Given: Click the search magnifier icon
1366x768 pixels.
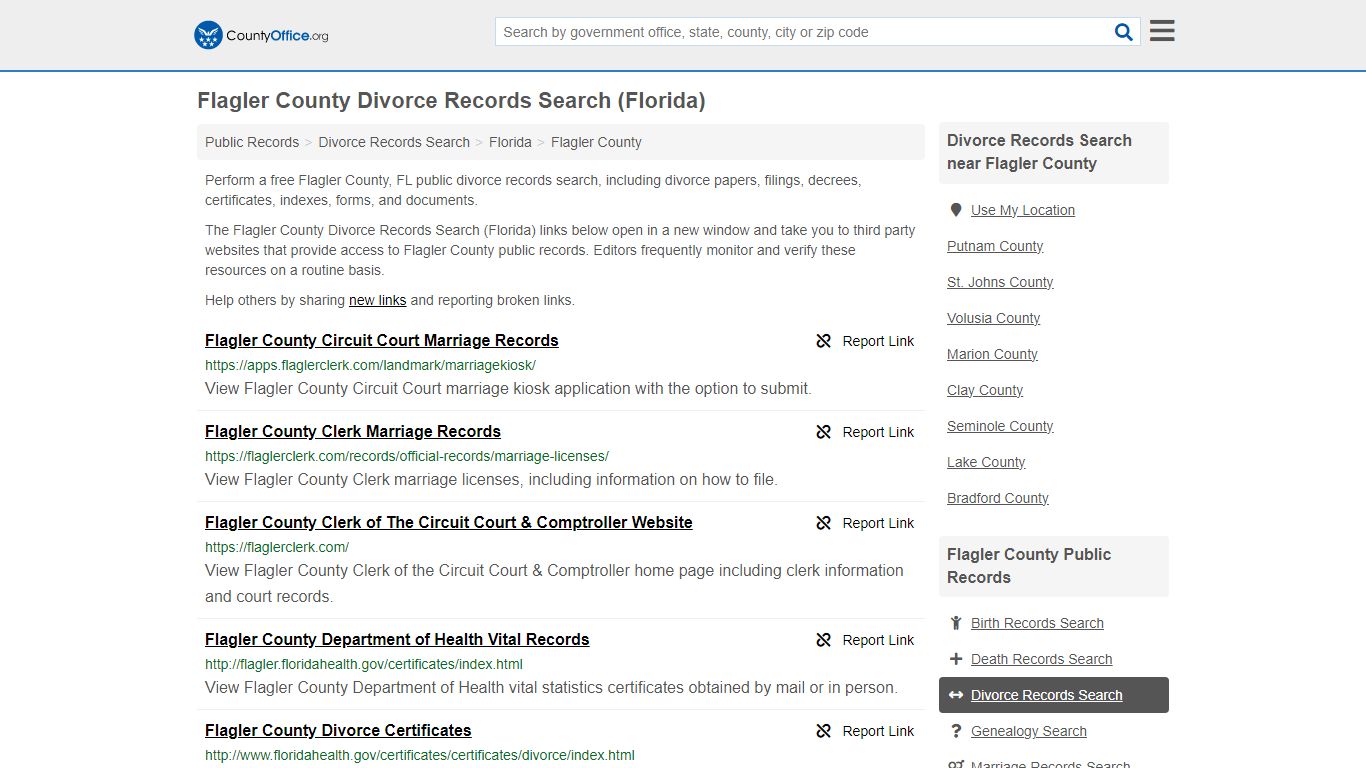Looking at the screenshot, I should click(x=1124, y=32).
